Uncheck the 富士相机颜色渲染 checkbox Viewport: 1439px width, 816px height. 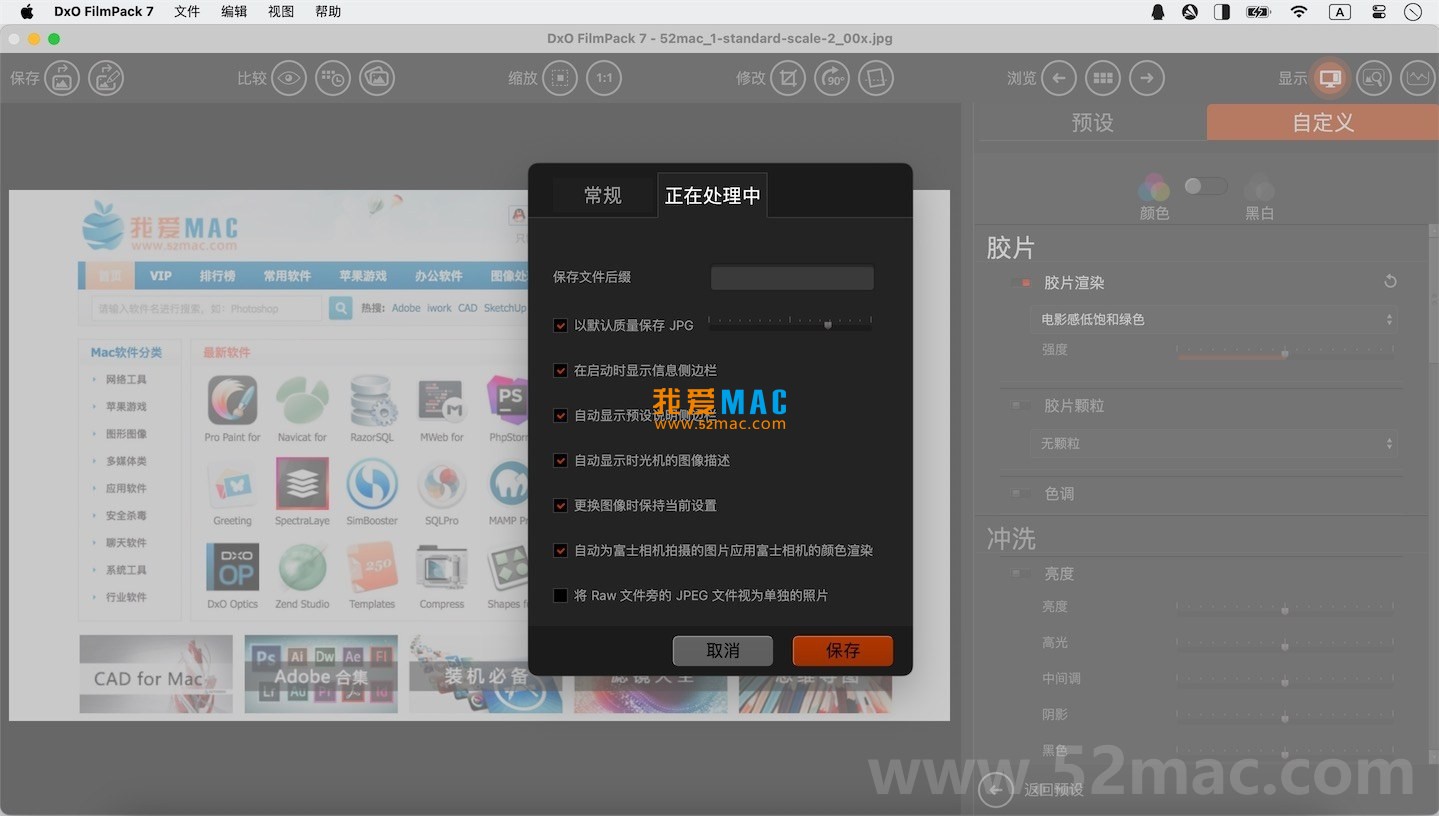(x=560, y=550)
